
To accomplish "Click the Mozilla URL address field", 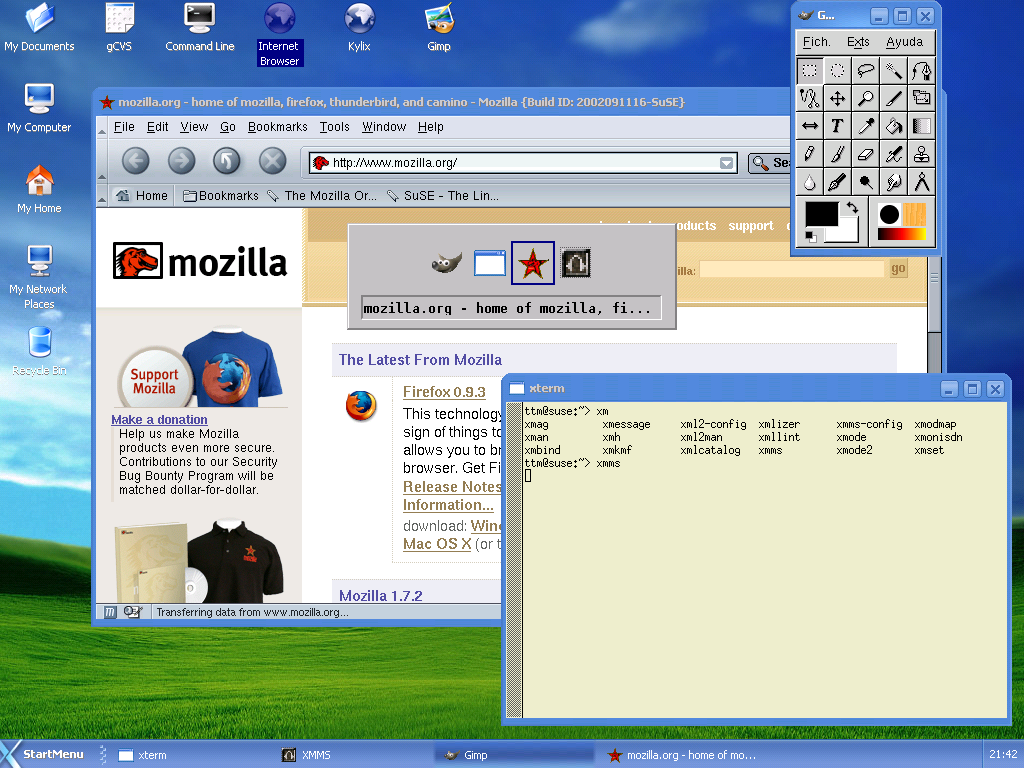I will coord(522,163).
